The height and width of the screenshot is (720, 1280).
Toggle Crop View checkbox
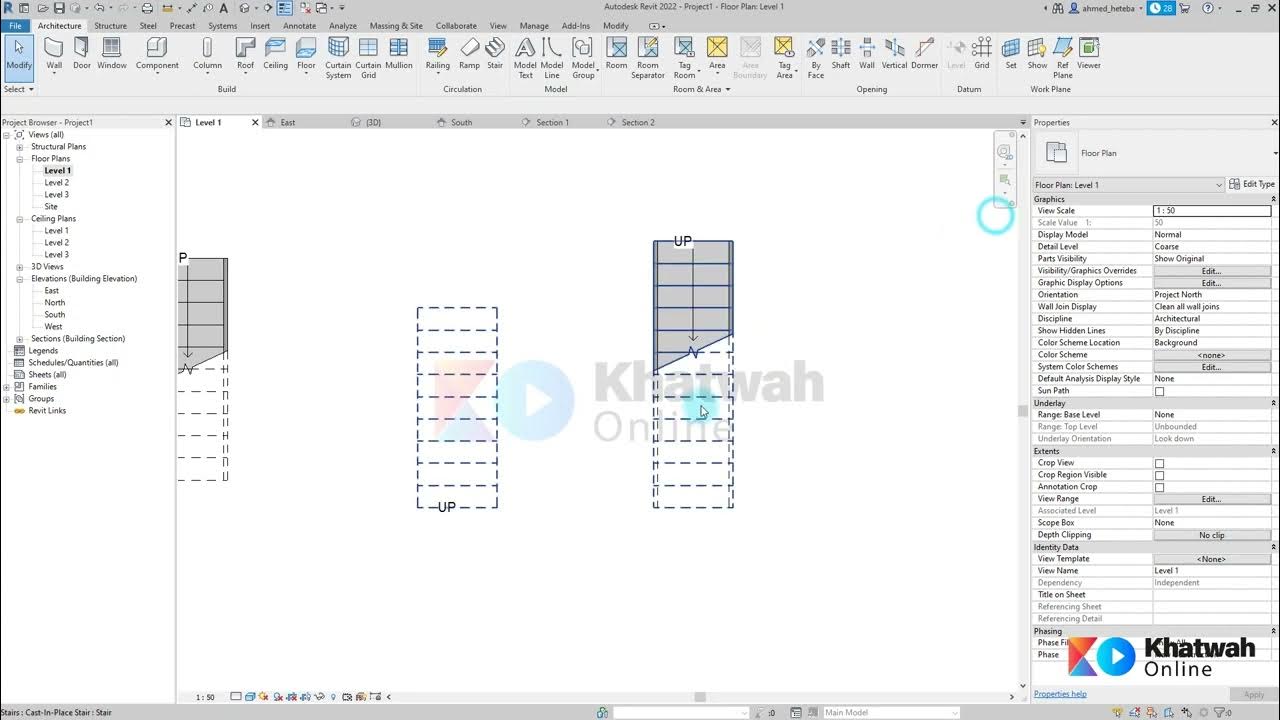pos(1160,463)
